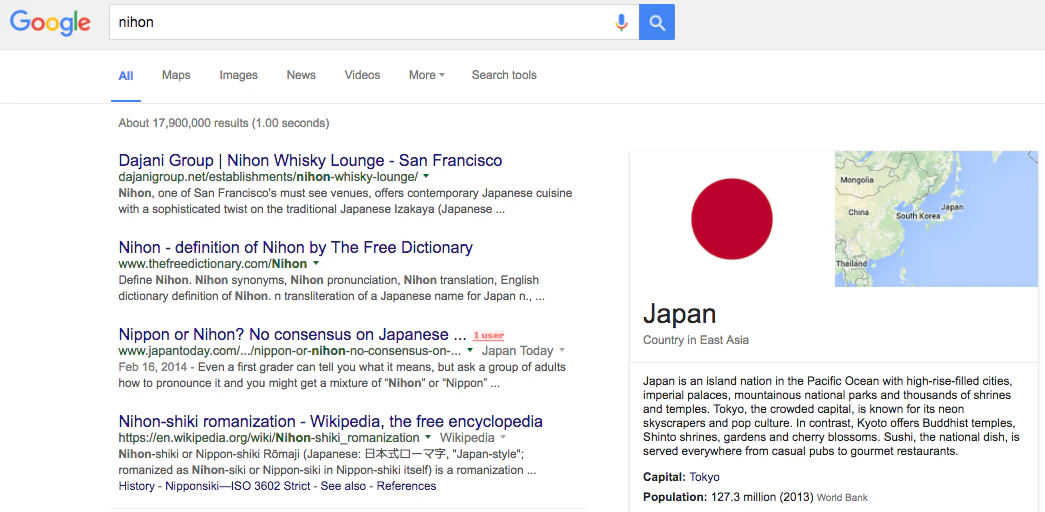This screenshot has width=1045, height=512.
Task: Switch to the Images tab
Action: coord(239,75)
